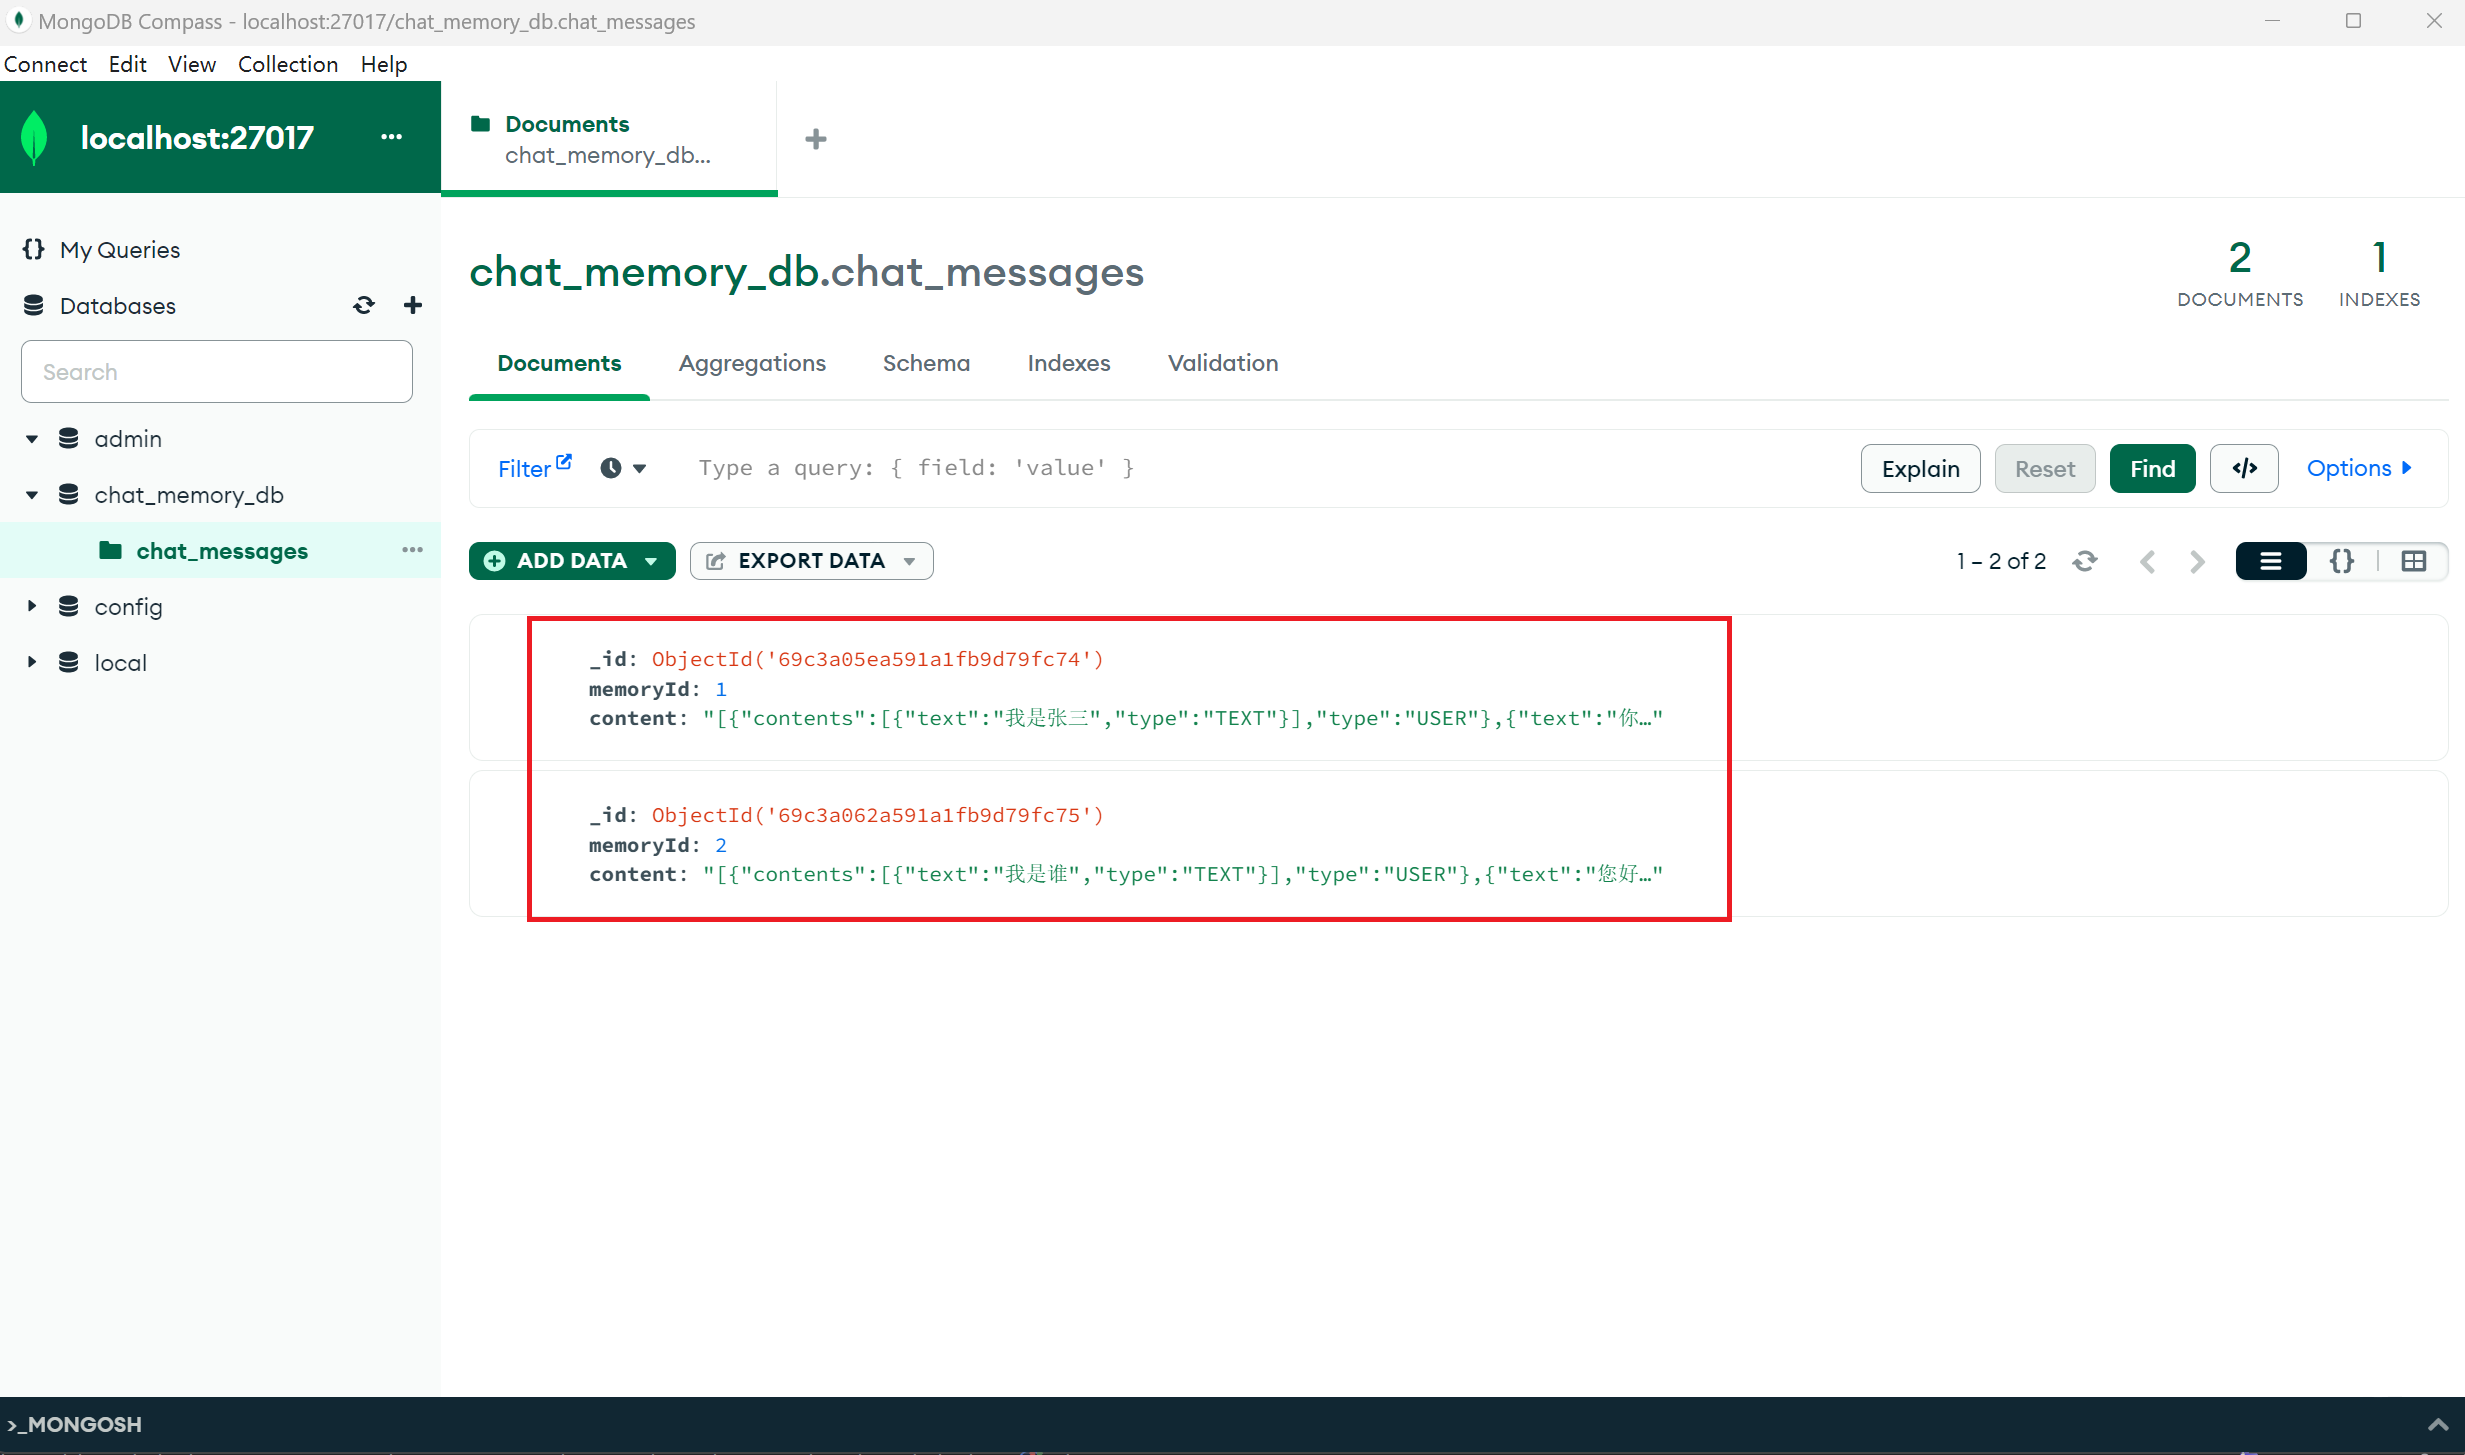Click the Find button
Image resolution: width=2465 pixels, height=1455 pixels.
click(2151, 469)
